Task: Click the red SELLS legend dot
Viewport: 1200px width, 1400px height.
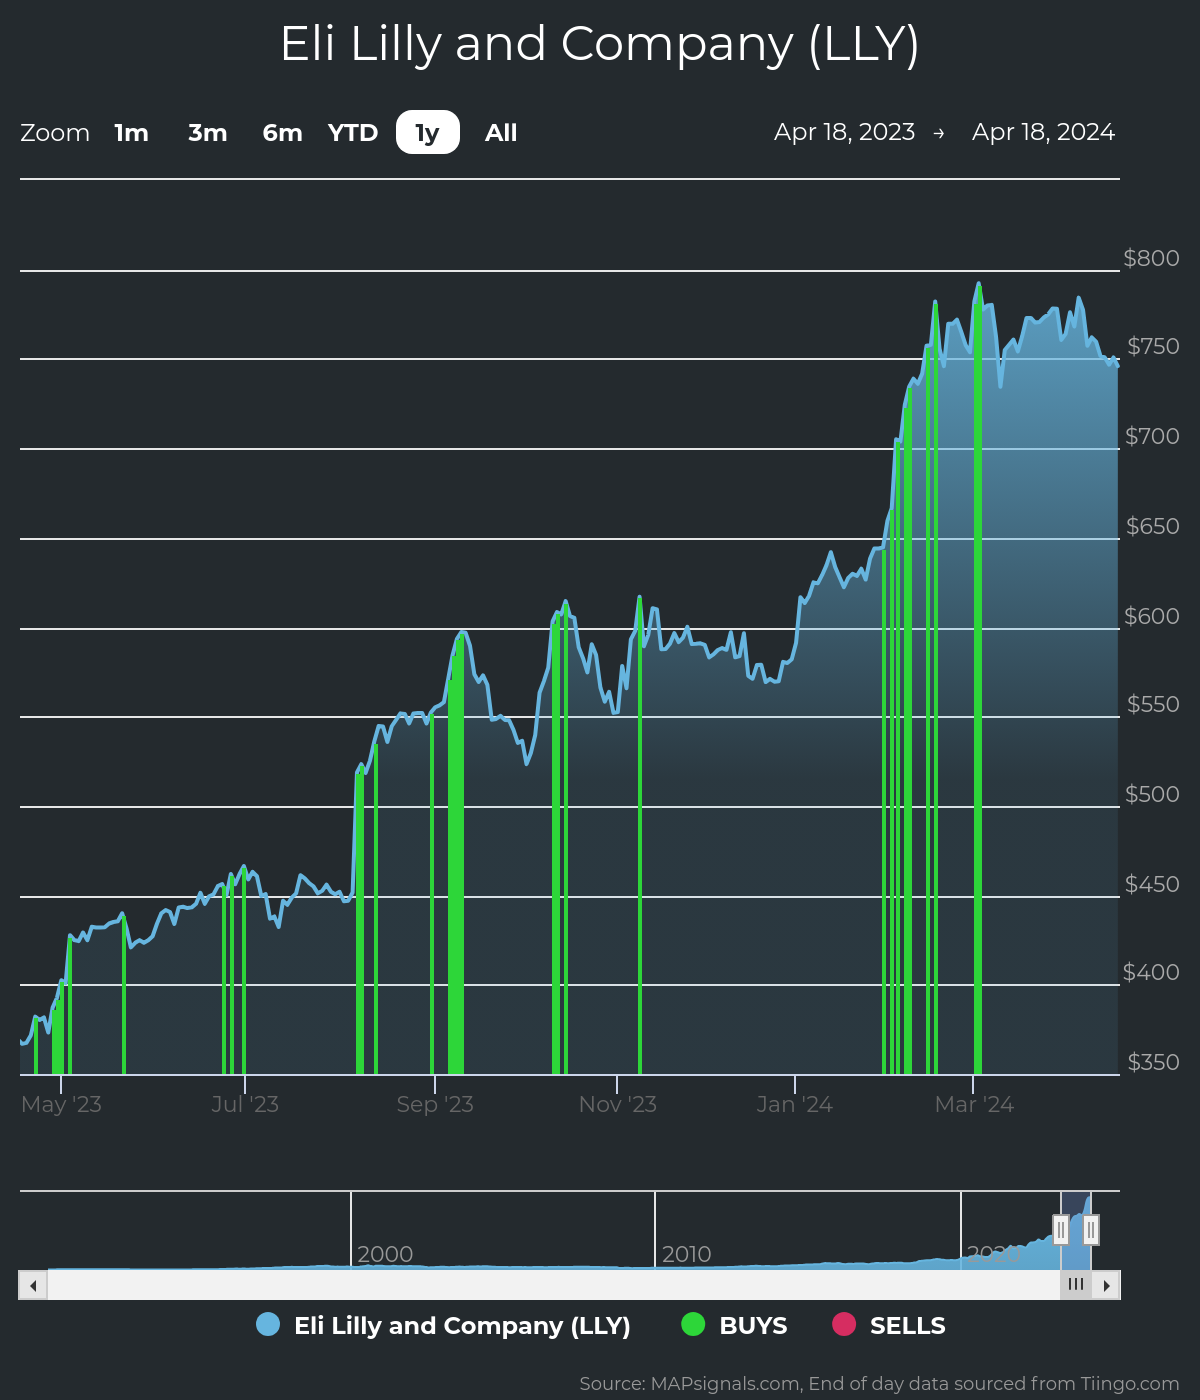Action: [845, 1325]
